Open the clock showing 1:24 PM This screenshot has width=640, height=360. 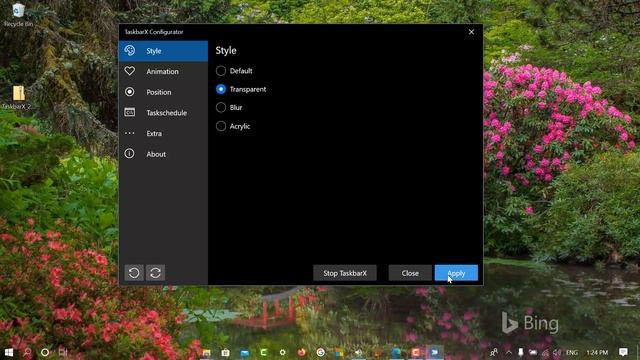click(597, 352)
